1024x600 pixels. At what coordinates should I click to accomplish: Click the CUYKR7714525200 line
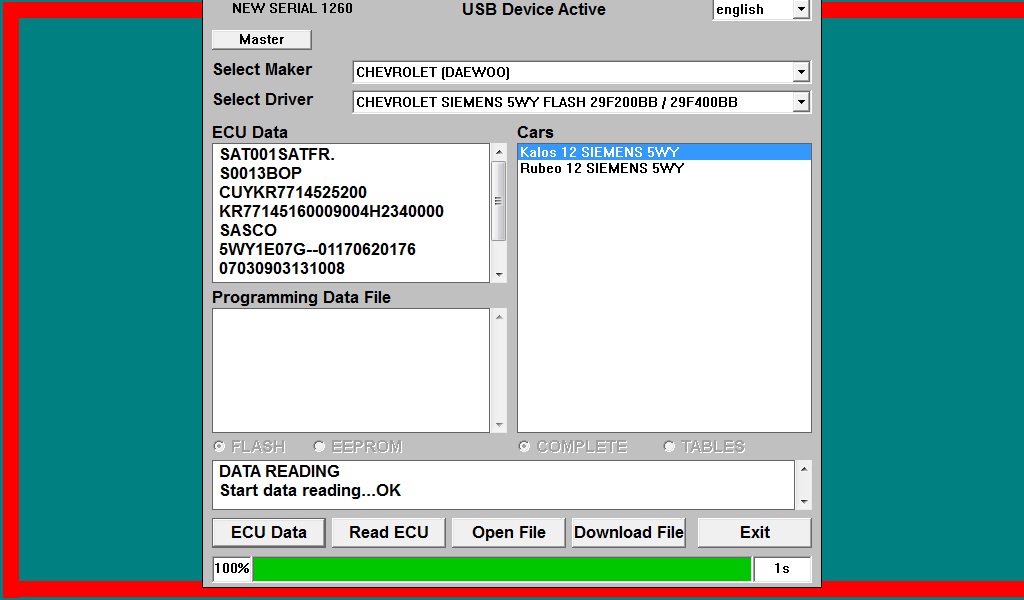(x=293, y=193)
